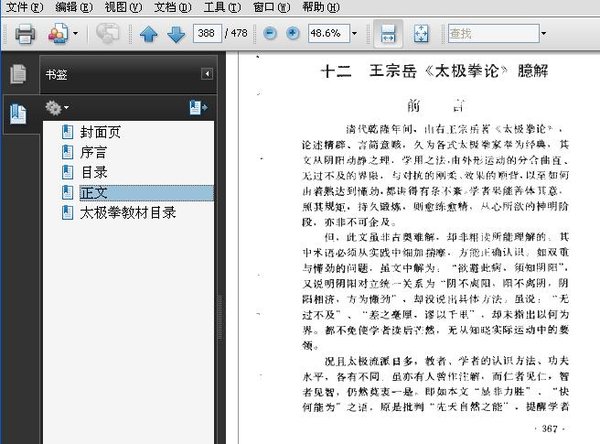Toggle the fit width scrolling mode icon
The width and height of the screenshot is (600, 444).
point(388,34)
